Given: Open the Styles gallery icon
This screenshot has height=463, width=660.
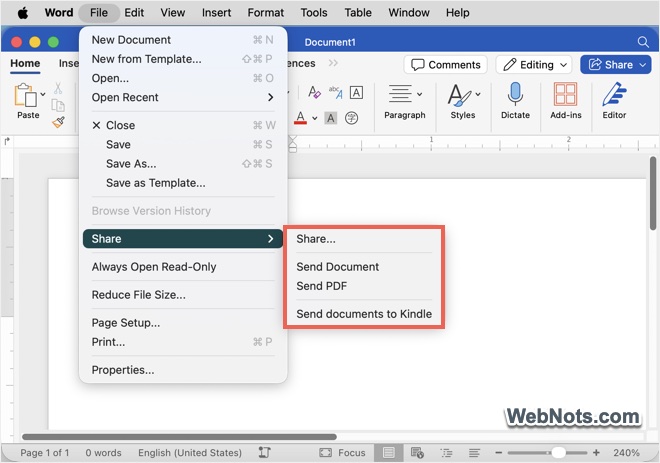Looking at the screenshot, I should 460,95.
